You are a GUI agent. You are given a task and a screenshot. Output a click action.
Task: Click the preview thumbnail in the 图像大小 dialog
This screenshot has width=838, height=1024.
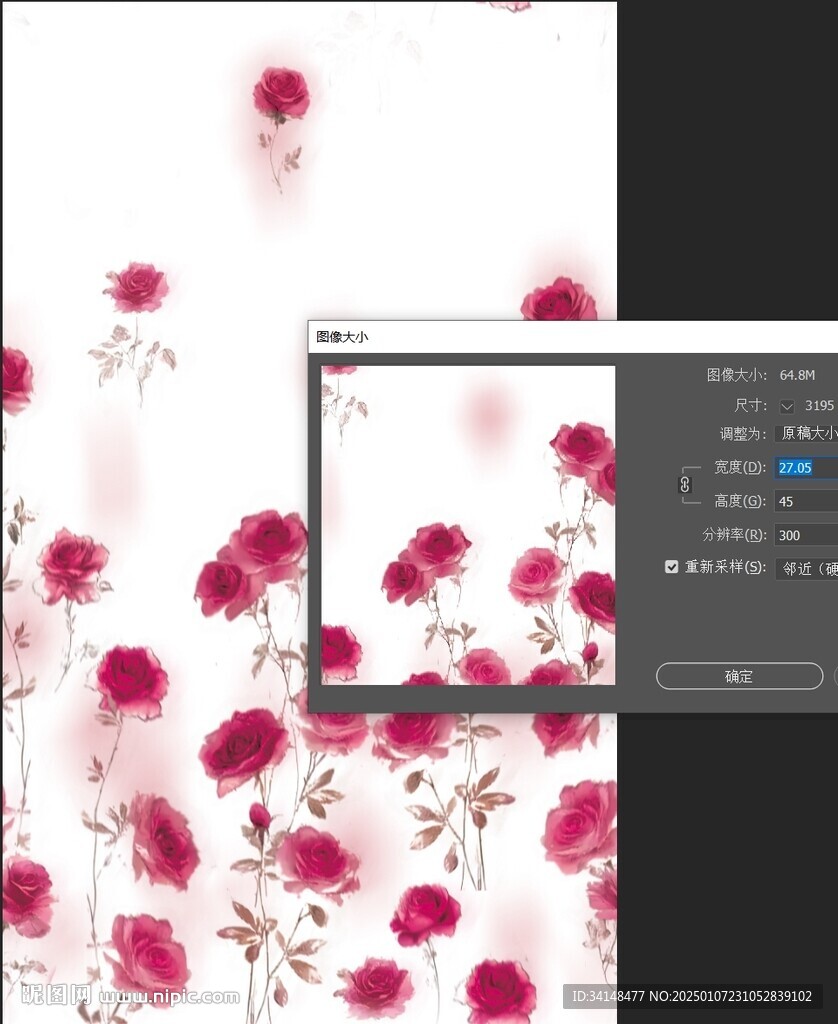(468, 525)
